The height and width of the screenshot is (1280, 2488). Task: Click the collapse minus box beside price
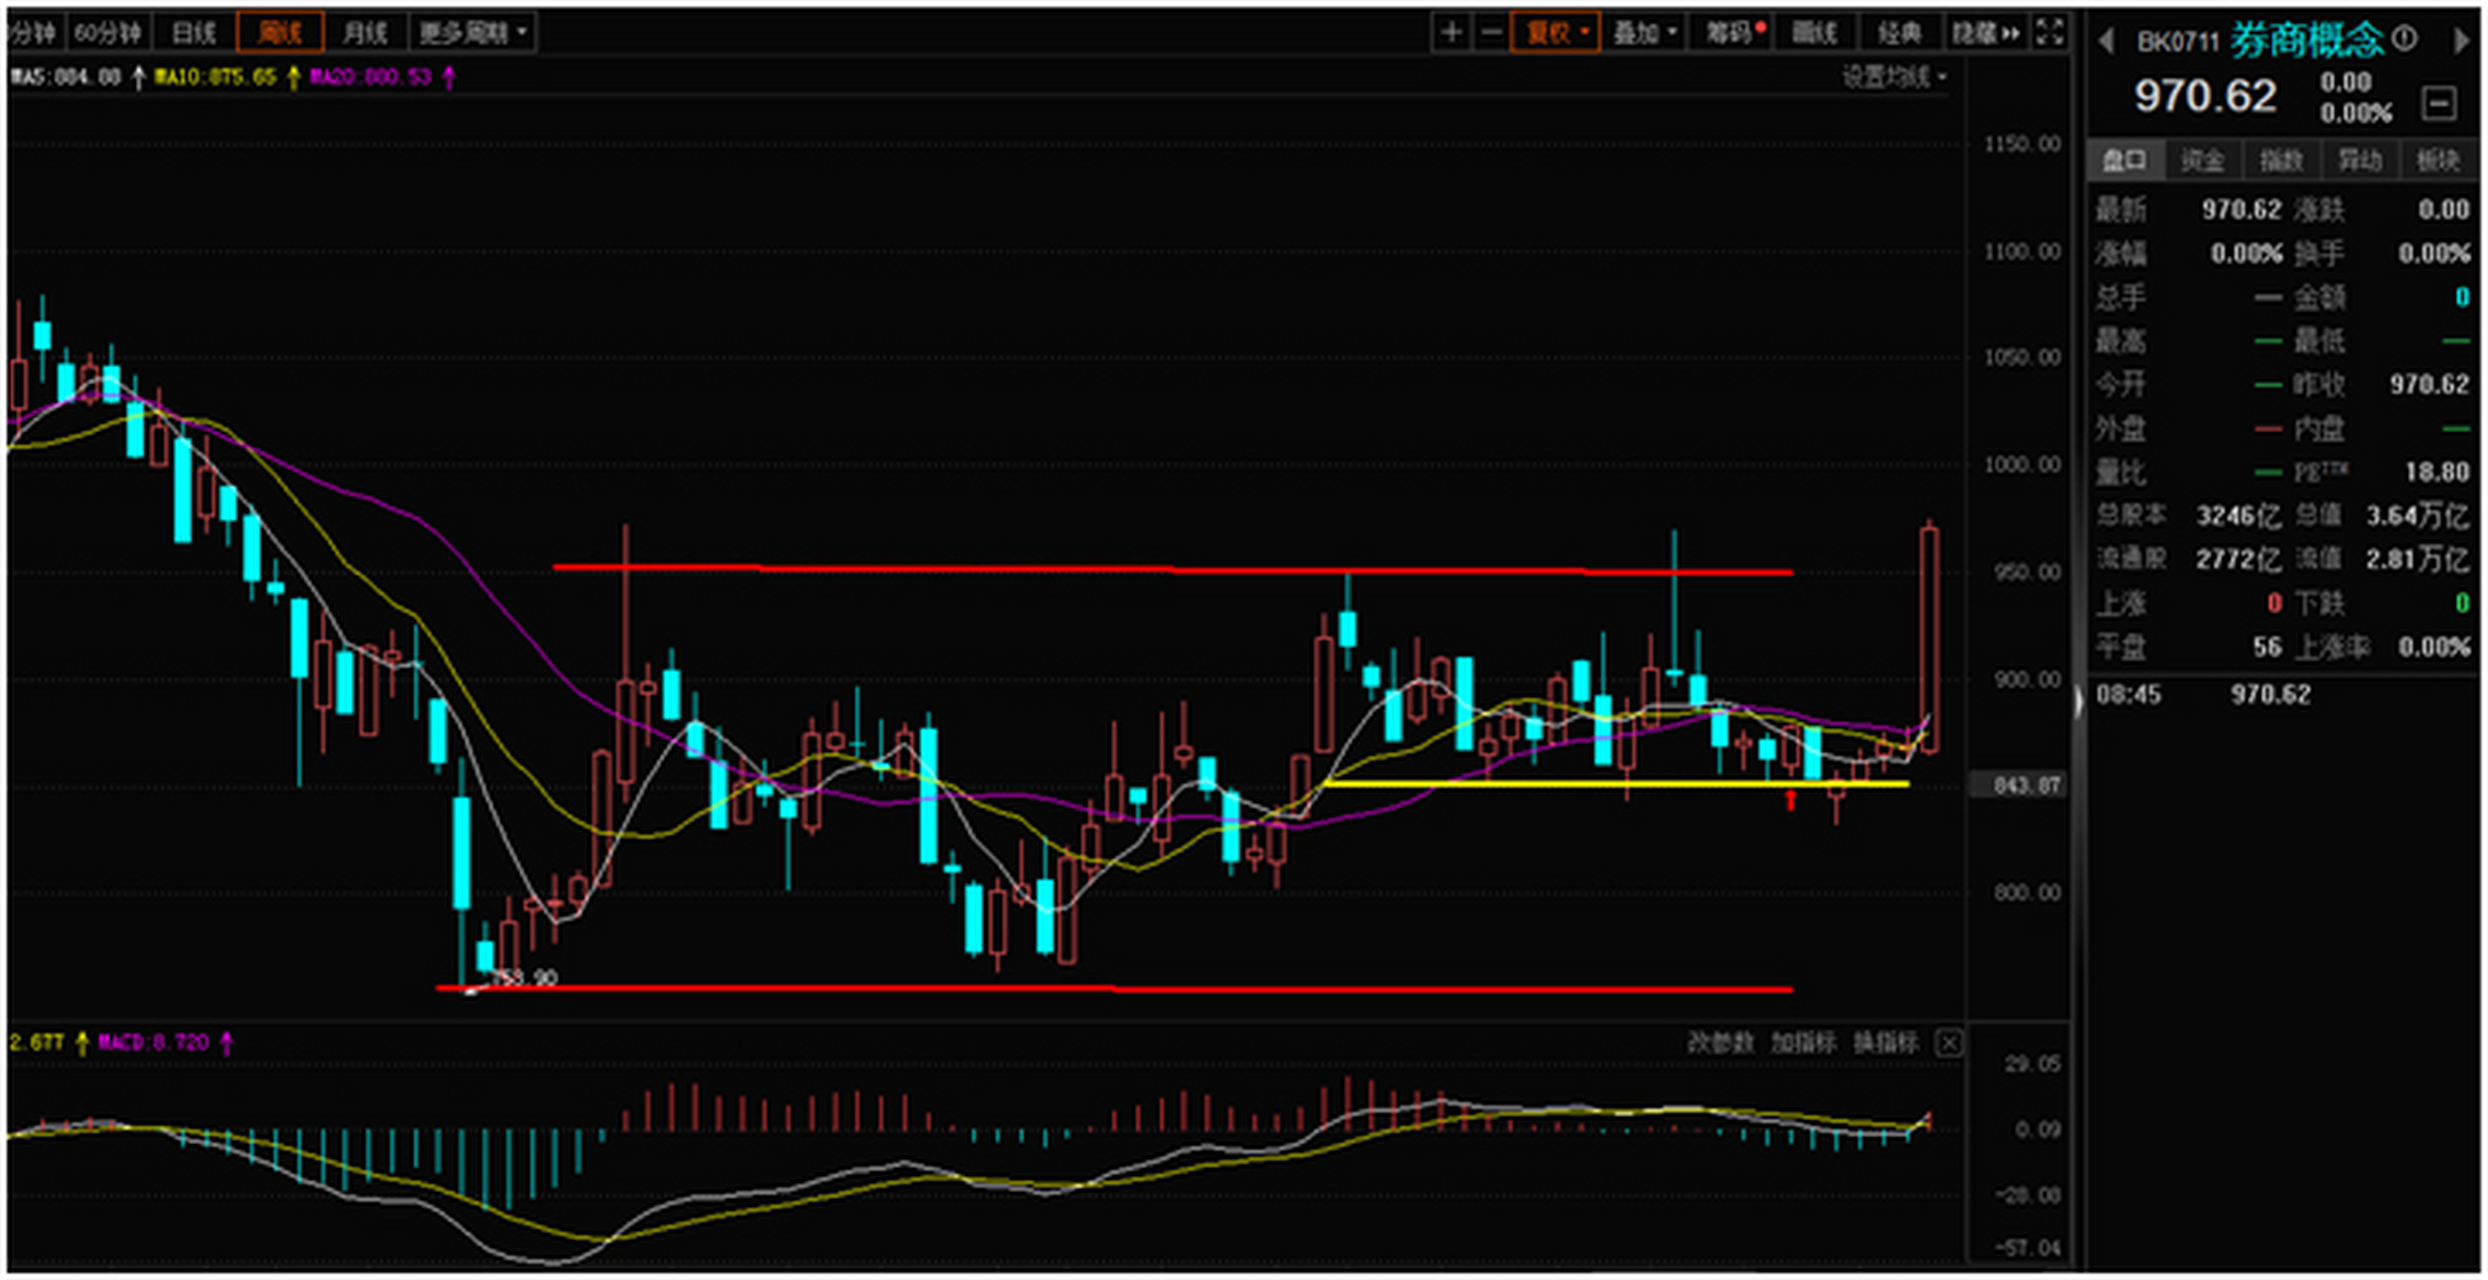click(2439, 102)
